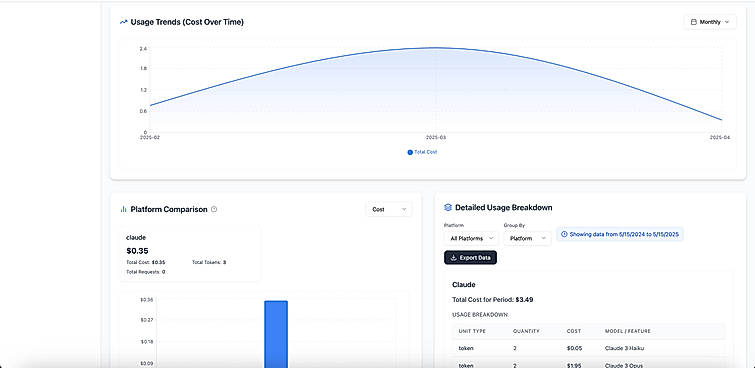
Task: Click the calendar icon in Monthly selector
Action: 693,22
